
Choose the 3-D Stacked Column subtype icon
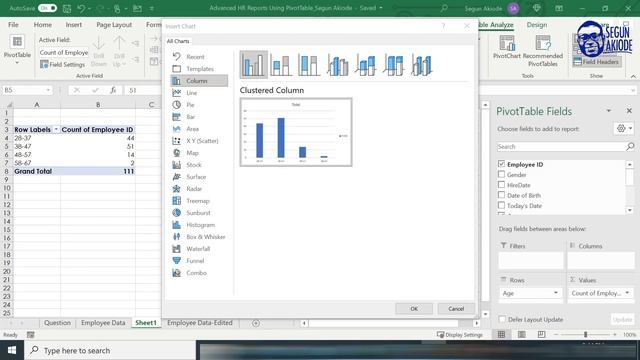(x=365, y=65)
